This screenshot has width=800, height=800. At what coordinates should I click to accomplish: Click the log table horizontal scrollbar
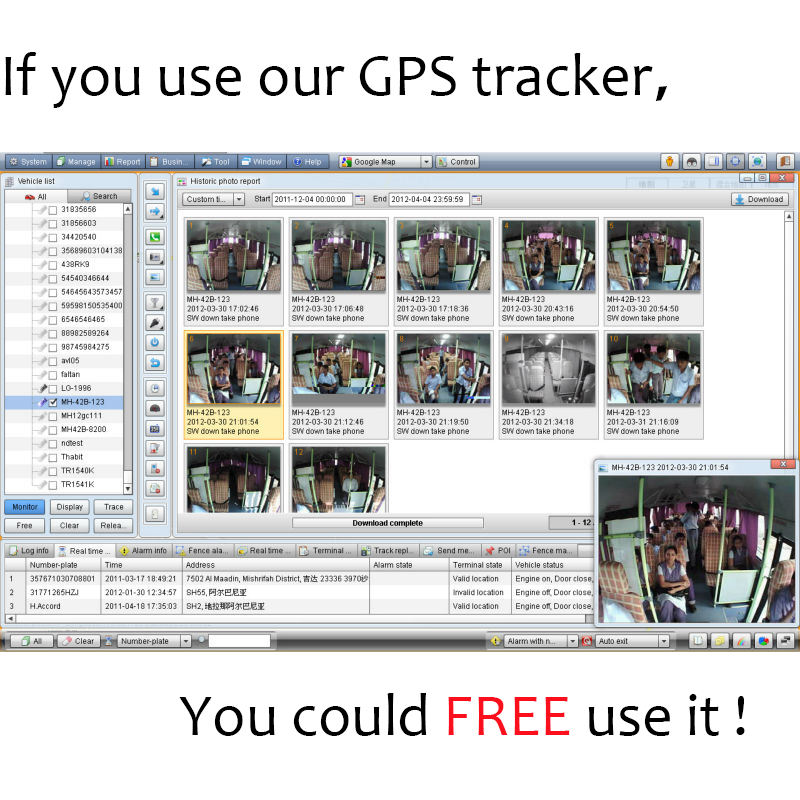[301, 618]
